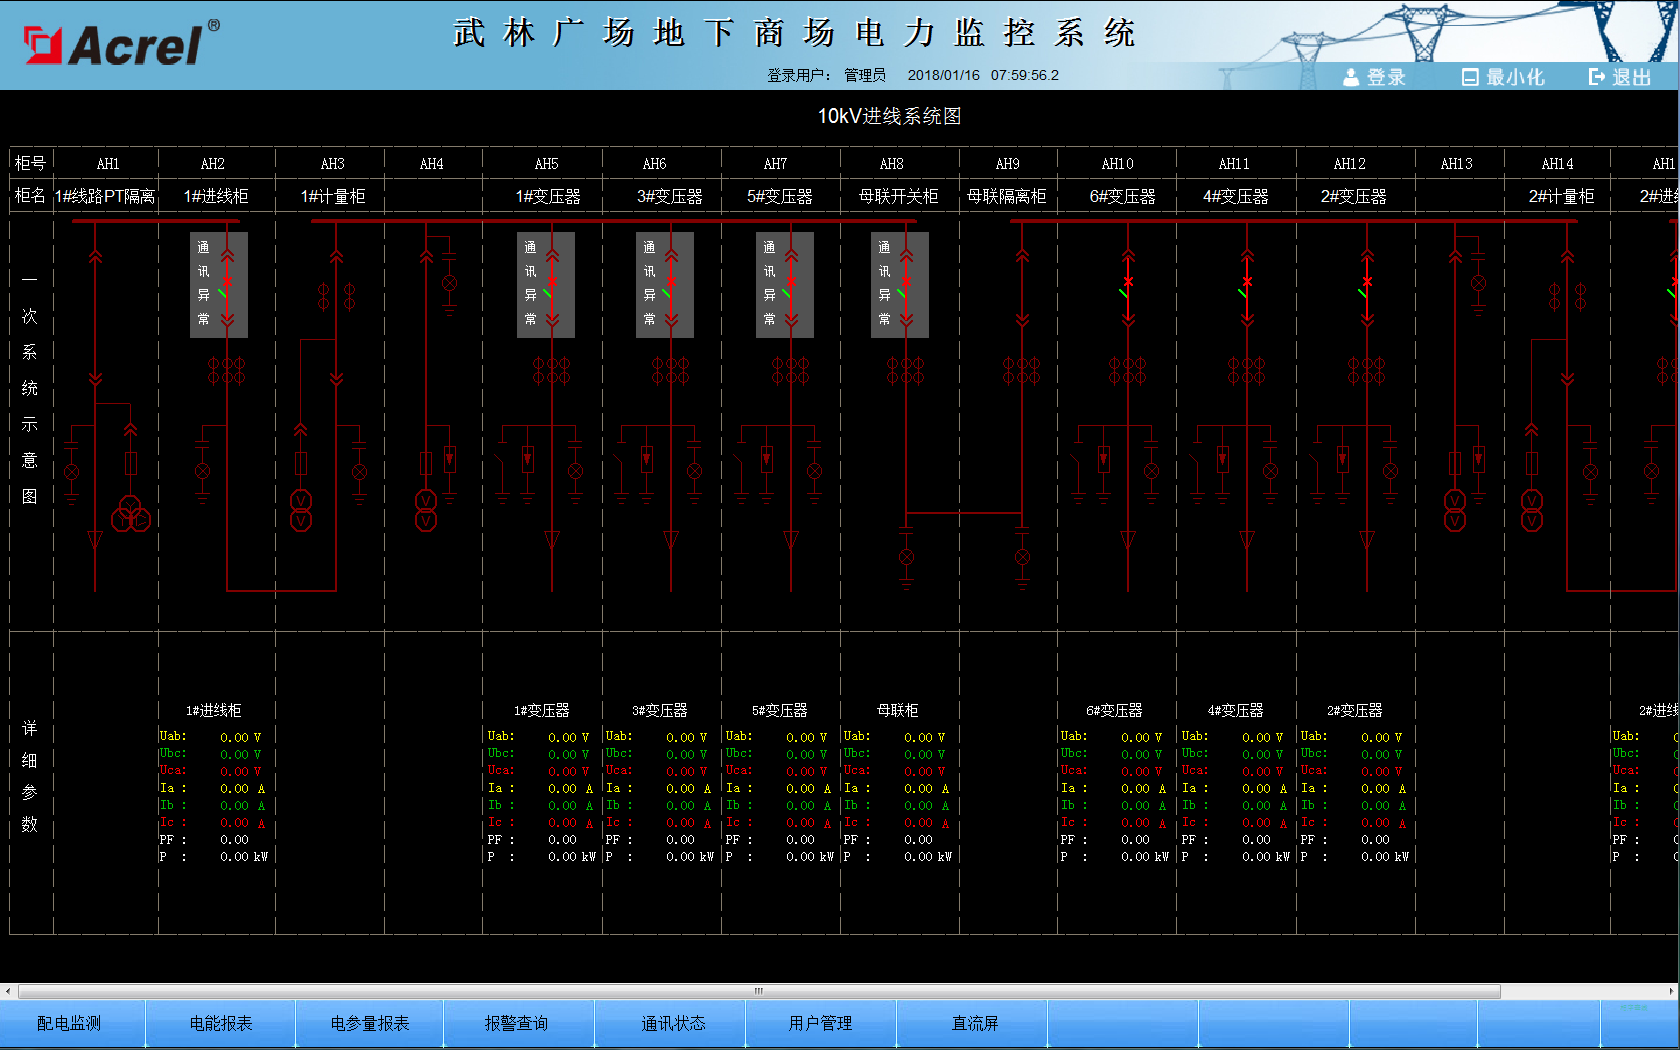This screenshot has width=1680, height=1050.
Task: Toggle the AH12 2# transformer circuit breaker
Action: 1367,283
